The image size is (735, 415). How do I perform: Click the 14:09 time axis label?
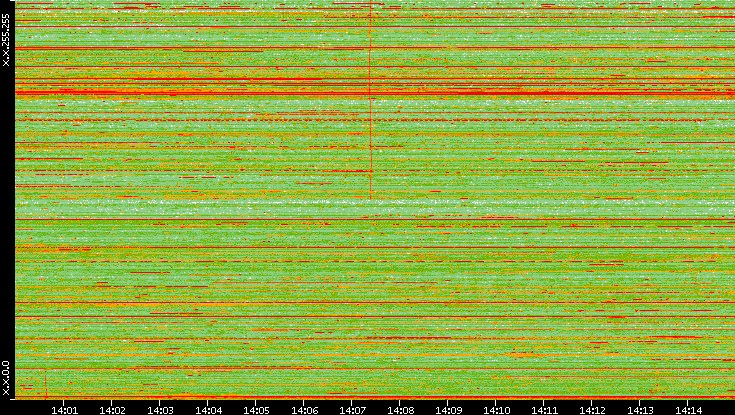click(x=449, y=410)
